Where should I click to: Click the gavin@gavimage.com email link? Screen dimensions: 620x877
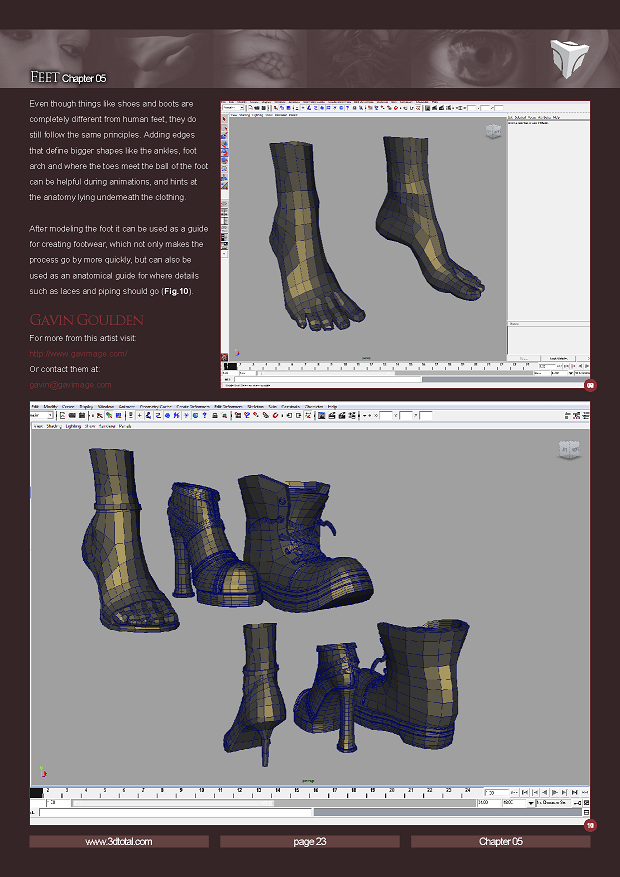(x=70, y=384)
